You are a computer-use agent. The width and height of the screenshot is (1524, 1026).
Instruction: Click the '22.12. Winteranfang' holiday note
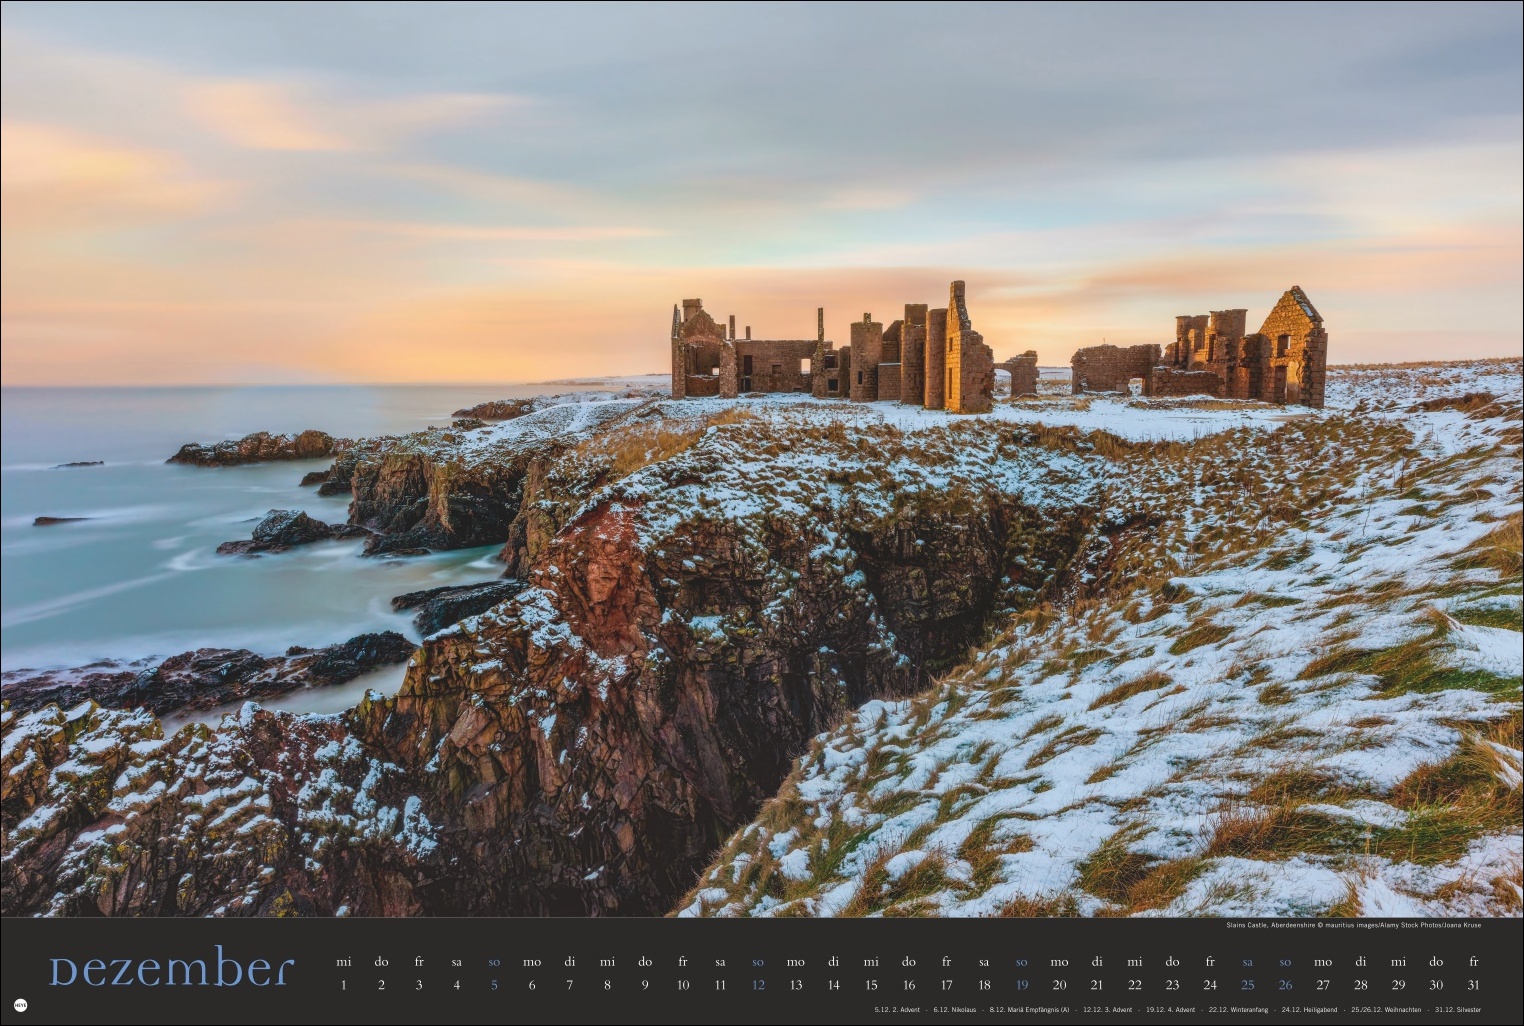pos(1237,1010)
